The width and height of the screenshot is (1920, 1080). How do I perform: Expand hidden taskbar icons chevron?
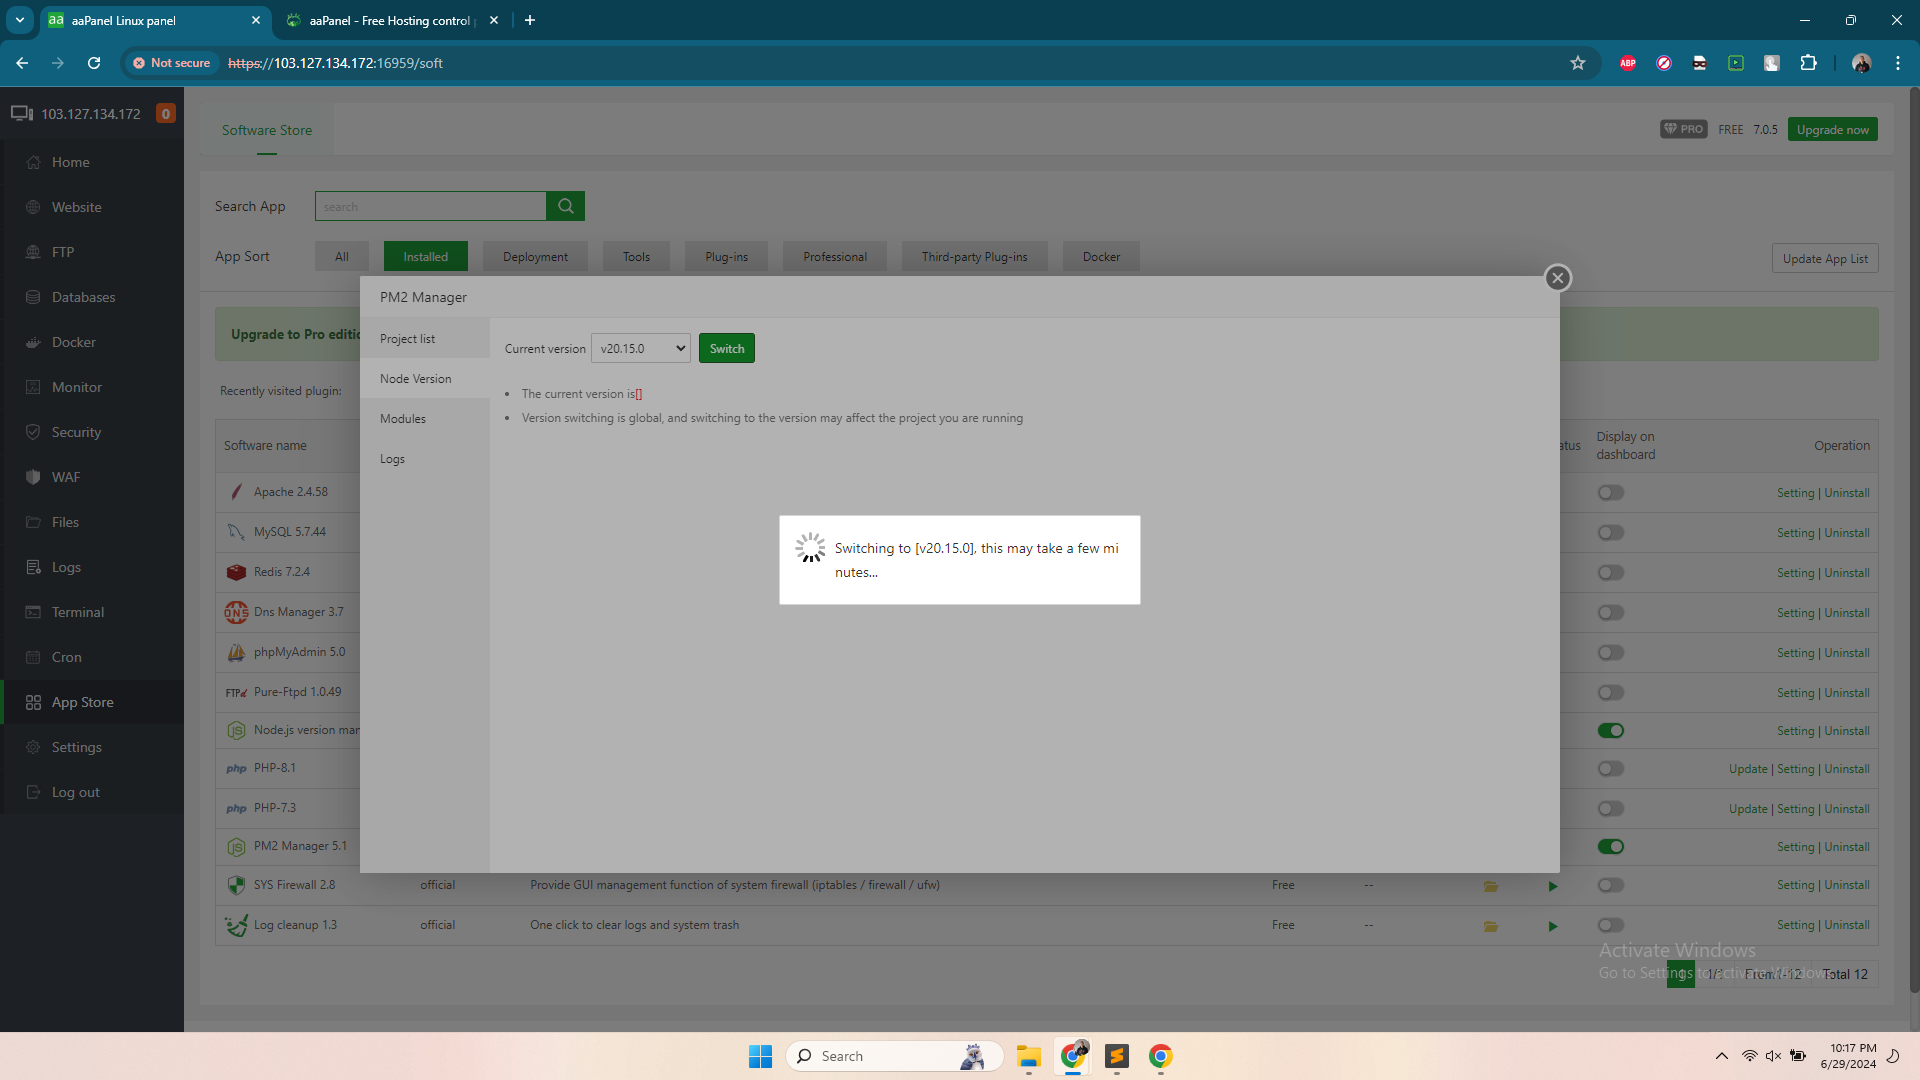(x=1722, y=1055)
